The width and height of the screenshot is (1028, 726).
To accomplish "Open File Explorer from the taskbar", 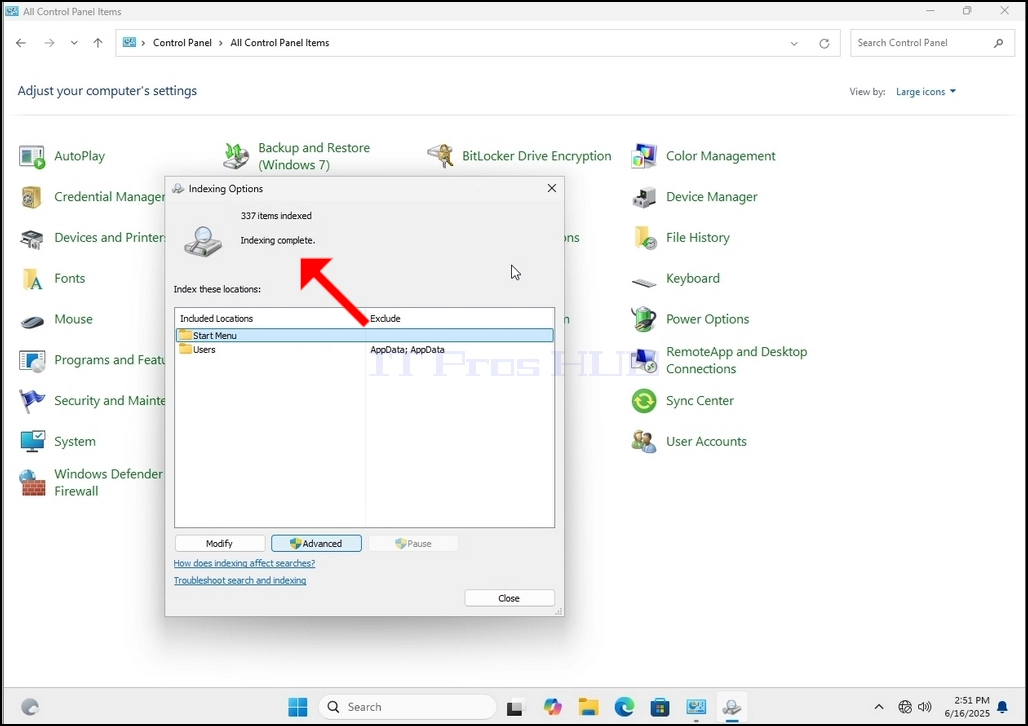I will (588, 707).
